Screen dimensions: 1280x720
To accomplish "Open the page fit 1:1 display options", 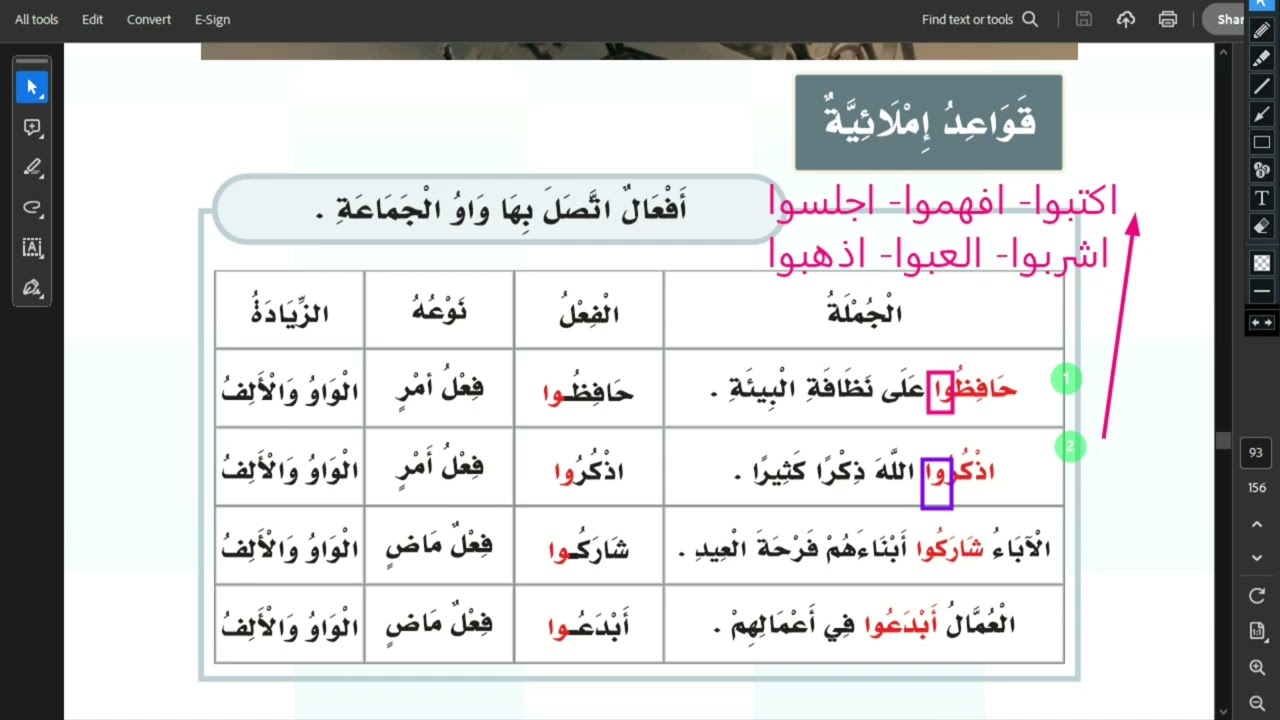I will 1257,631.
